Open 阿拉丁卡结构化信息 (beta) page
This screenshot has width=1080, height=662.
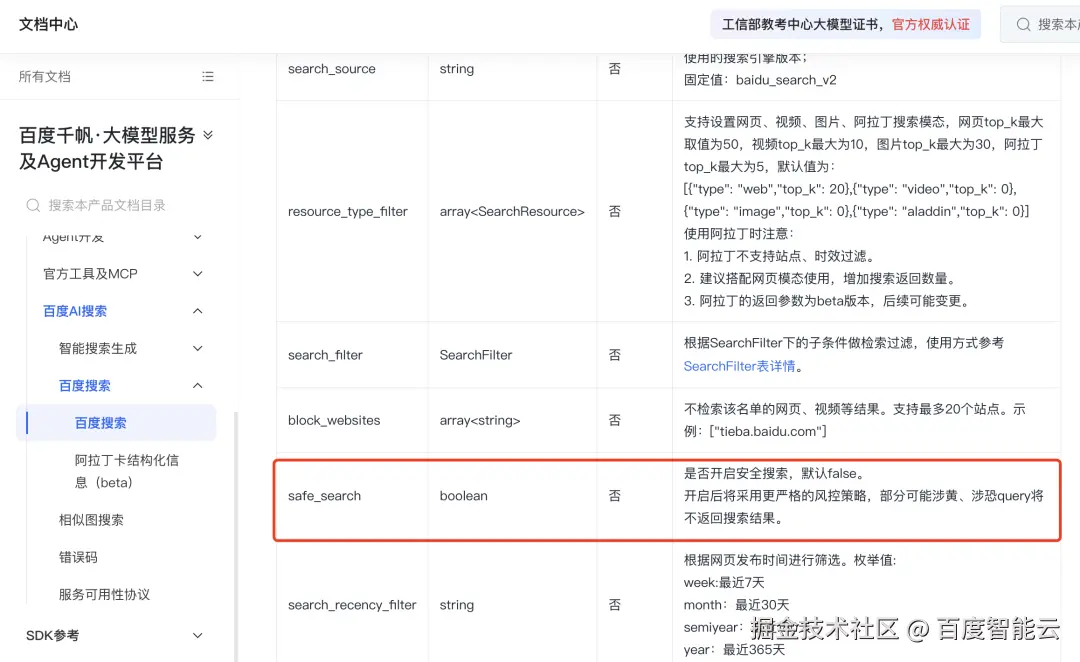pyautogui.click(x=127, y=471)
